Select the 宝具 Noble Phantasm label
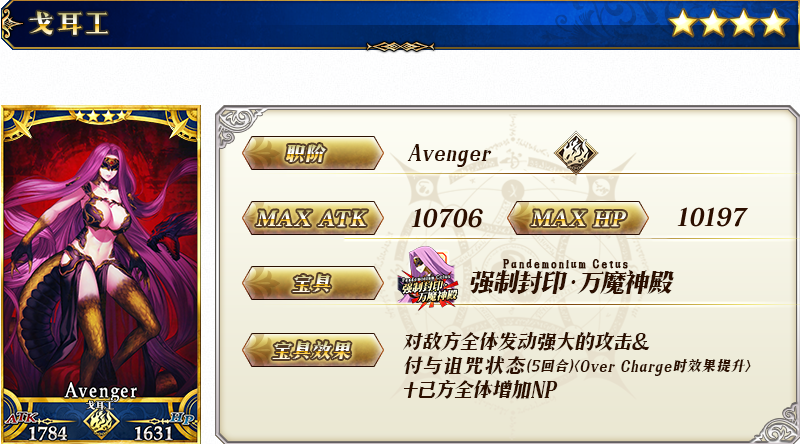This screenshot has width=800, height=444. pos(312,282)
